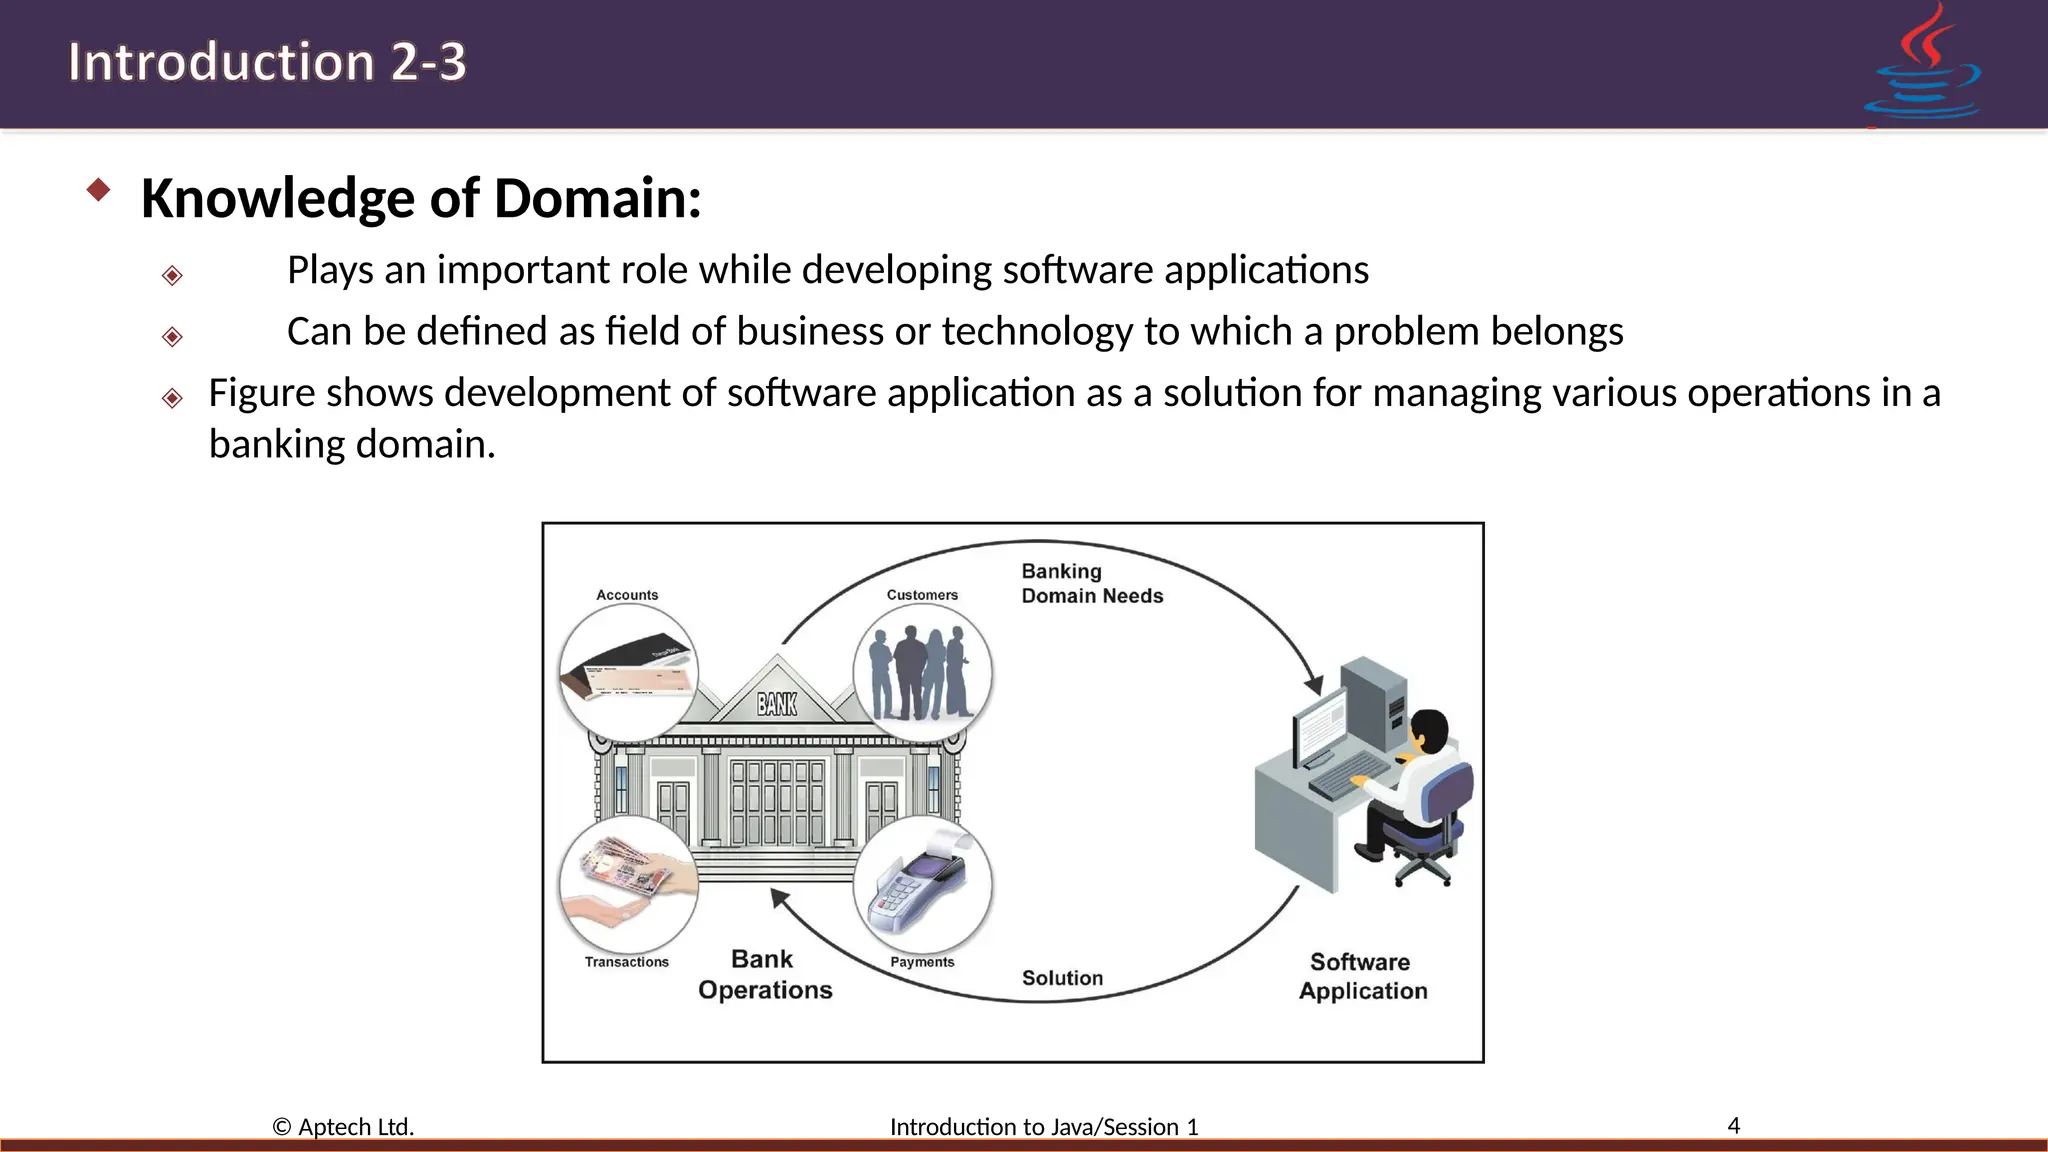Image resolution: width=2048 pixels, height=1152 pixels.
Task: Click the diamond bullet before 'Figure shows development'
Action: (172, 398)
